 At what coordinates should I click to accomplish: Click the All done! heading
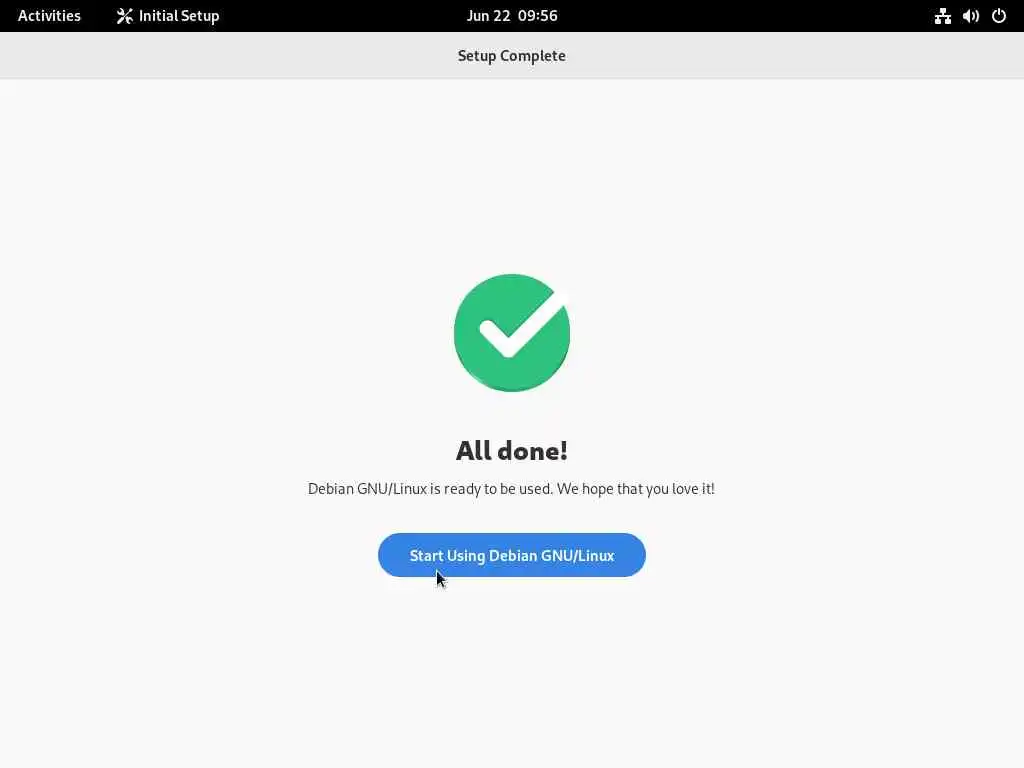pyautogui.click(x=511, y=451)
